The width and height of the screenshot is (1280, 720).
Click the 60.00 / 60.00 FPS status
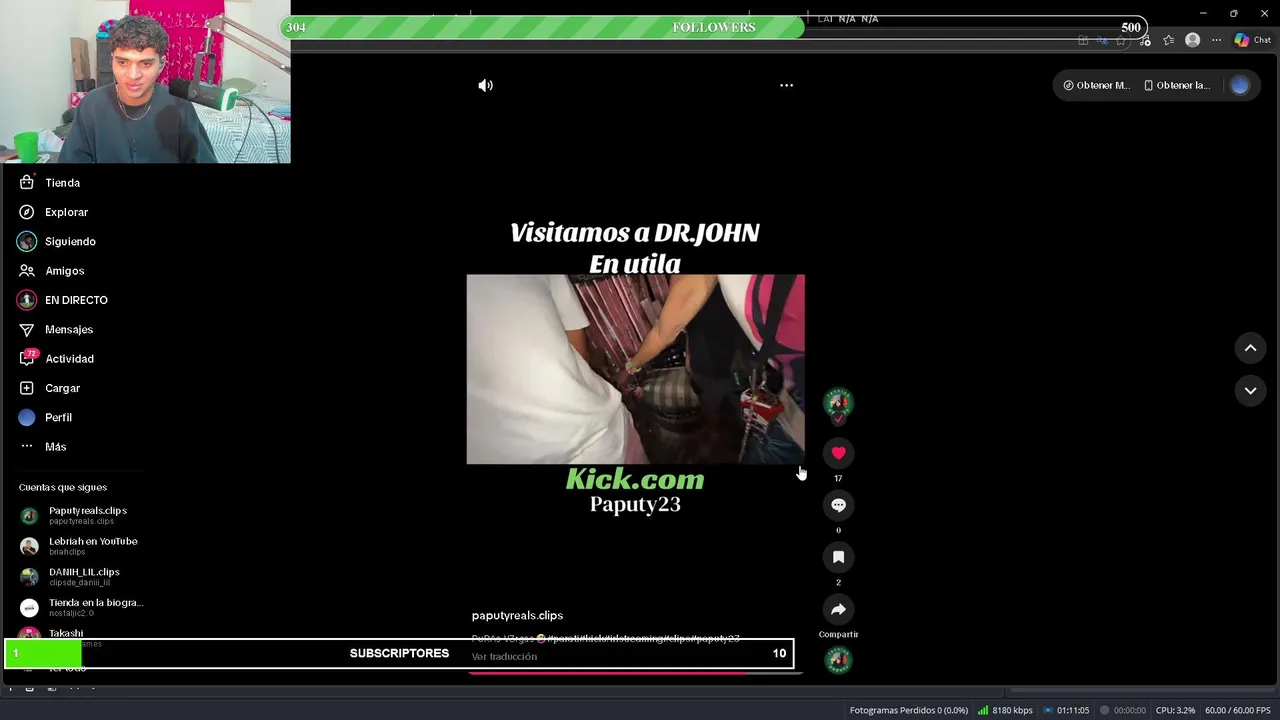coord(1237,710)
